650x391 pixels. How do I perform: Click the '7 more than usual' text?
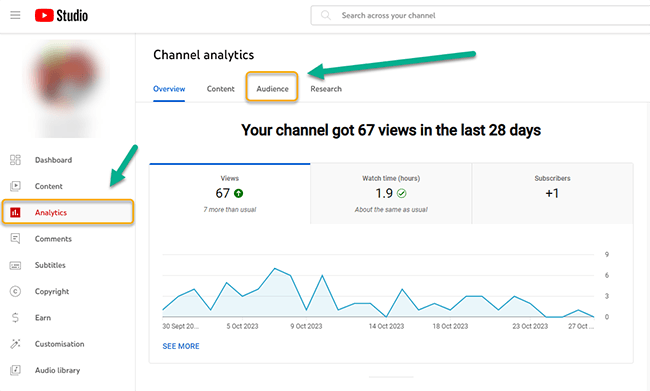(230, 210)
